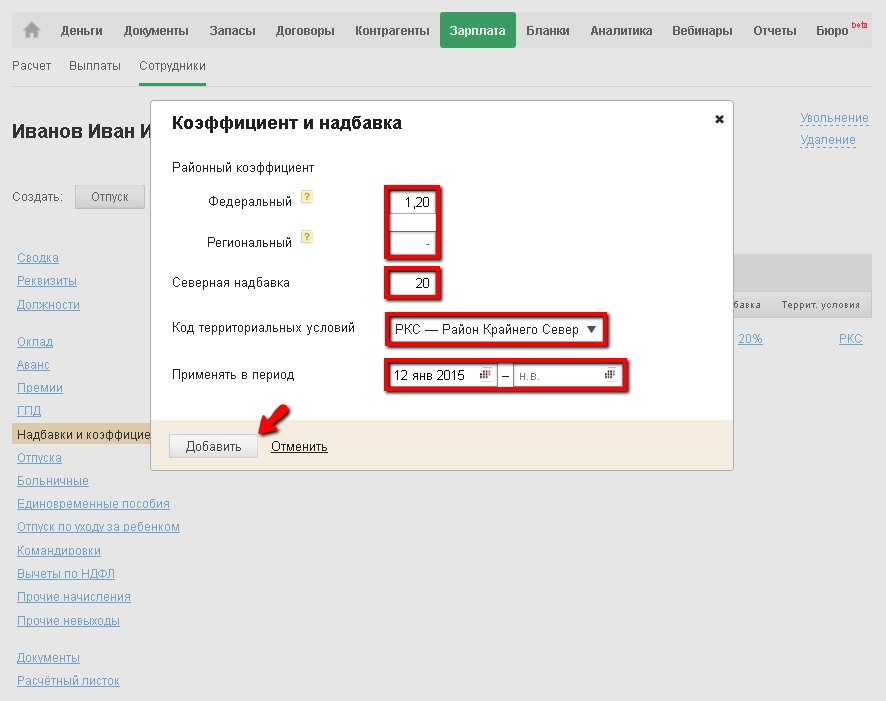Click the period start date field
This screenshot has height=701, width=886.
[443, 375]
